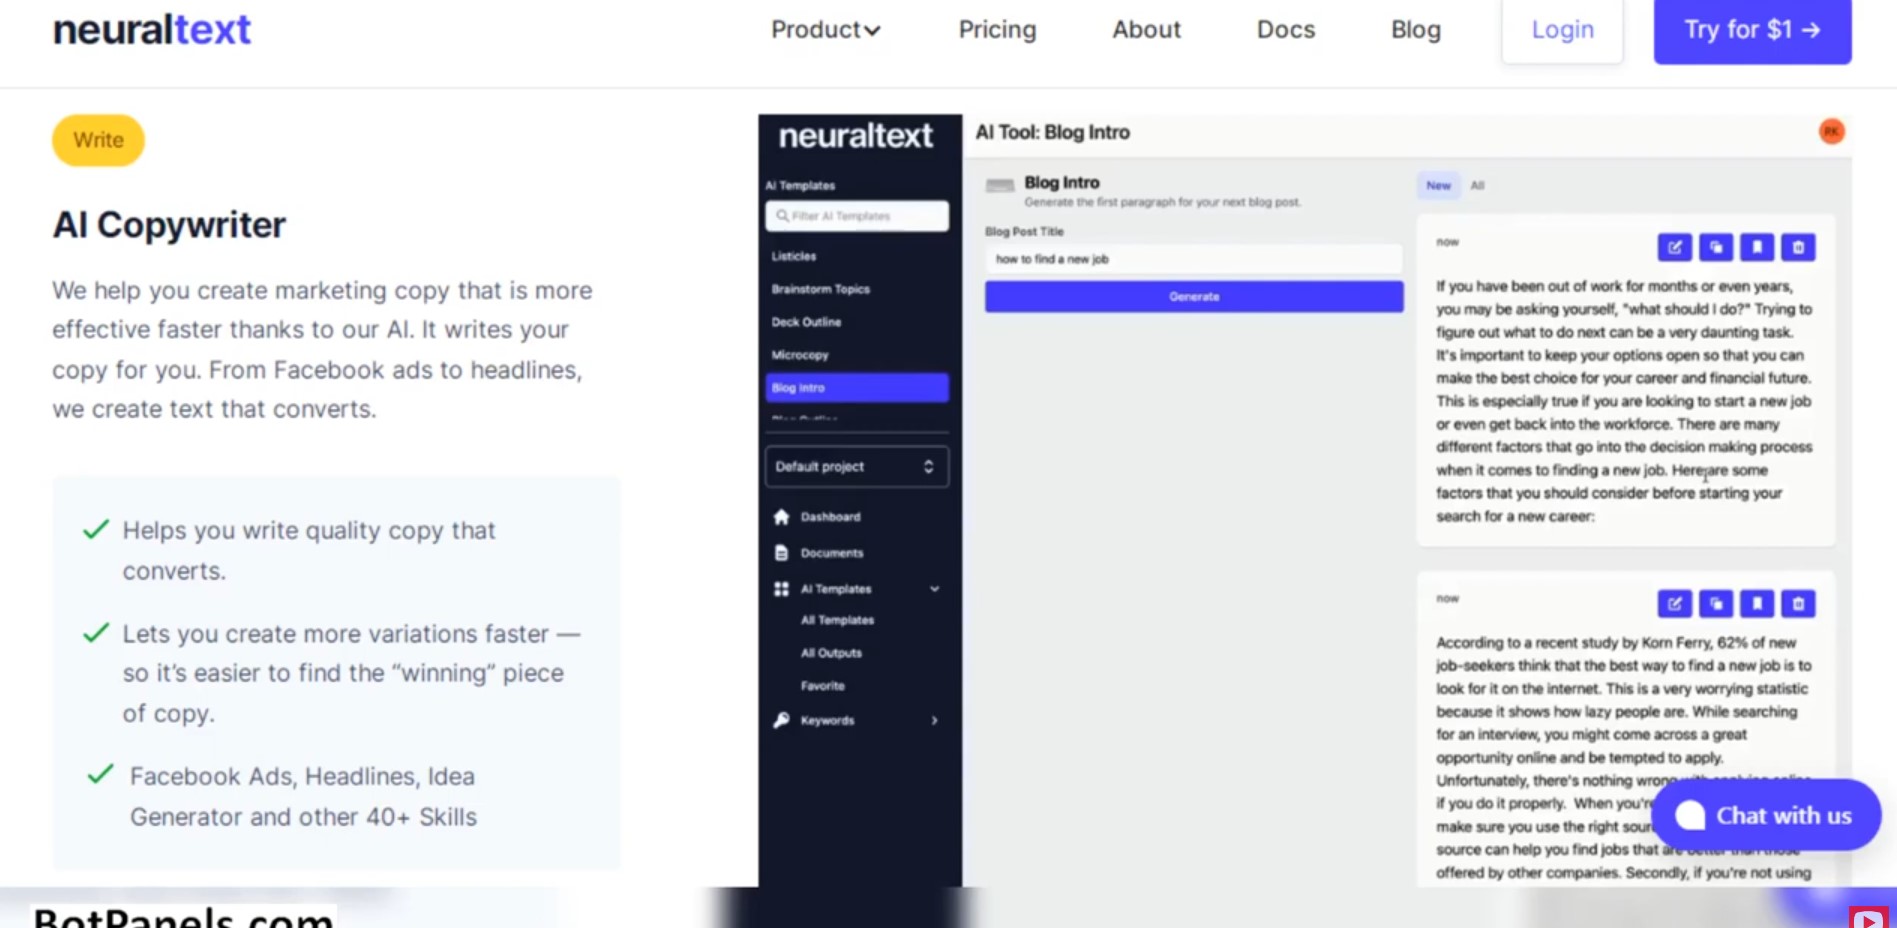1897x928 pixels.
Task: Select the Deck Outline template
Action: click(806, 322)
